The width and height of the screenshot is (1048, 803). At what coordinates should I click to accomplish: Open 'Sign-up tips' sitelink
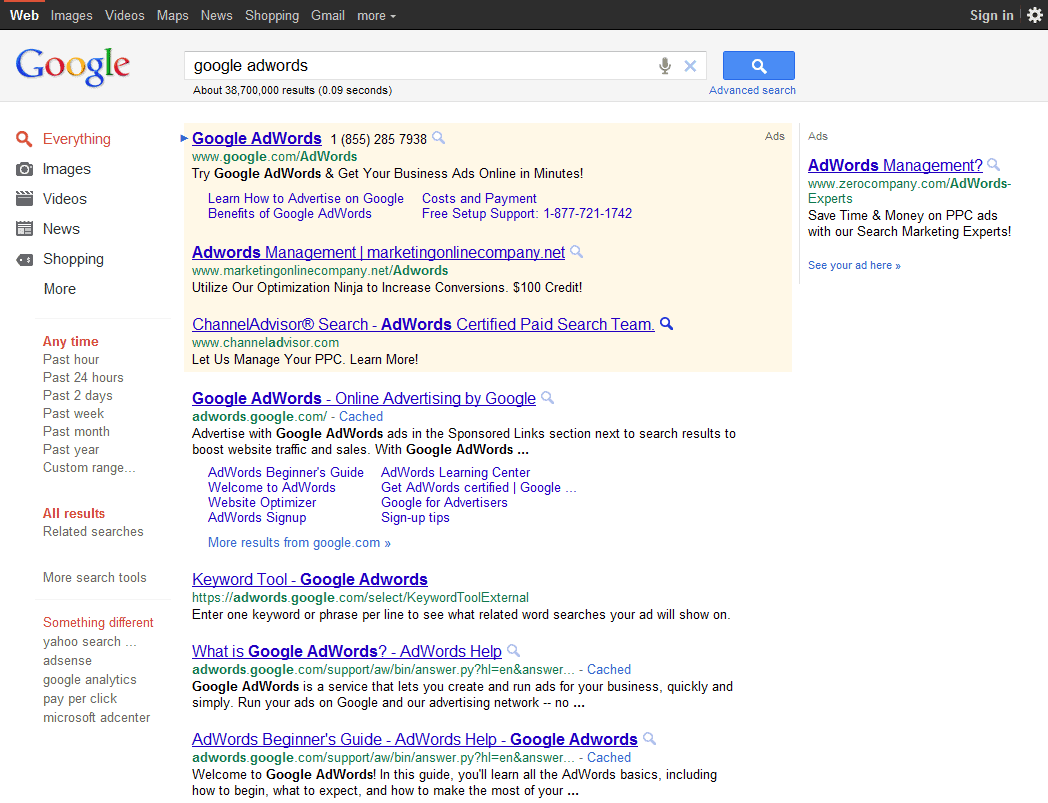415,518
